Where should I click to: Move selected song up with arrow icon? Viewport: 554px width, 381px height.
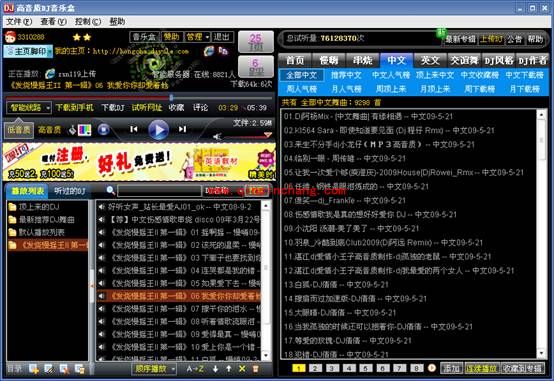(x=229, y=369)
